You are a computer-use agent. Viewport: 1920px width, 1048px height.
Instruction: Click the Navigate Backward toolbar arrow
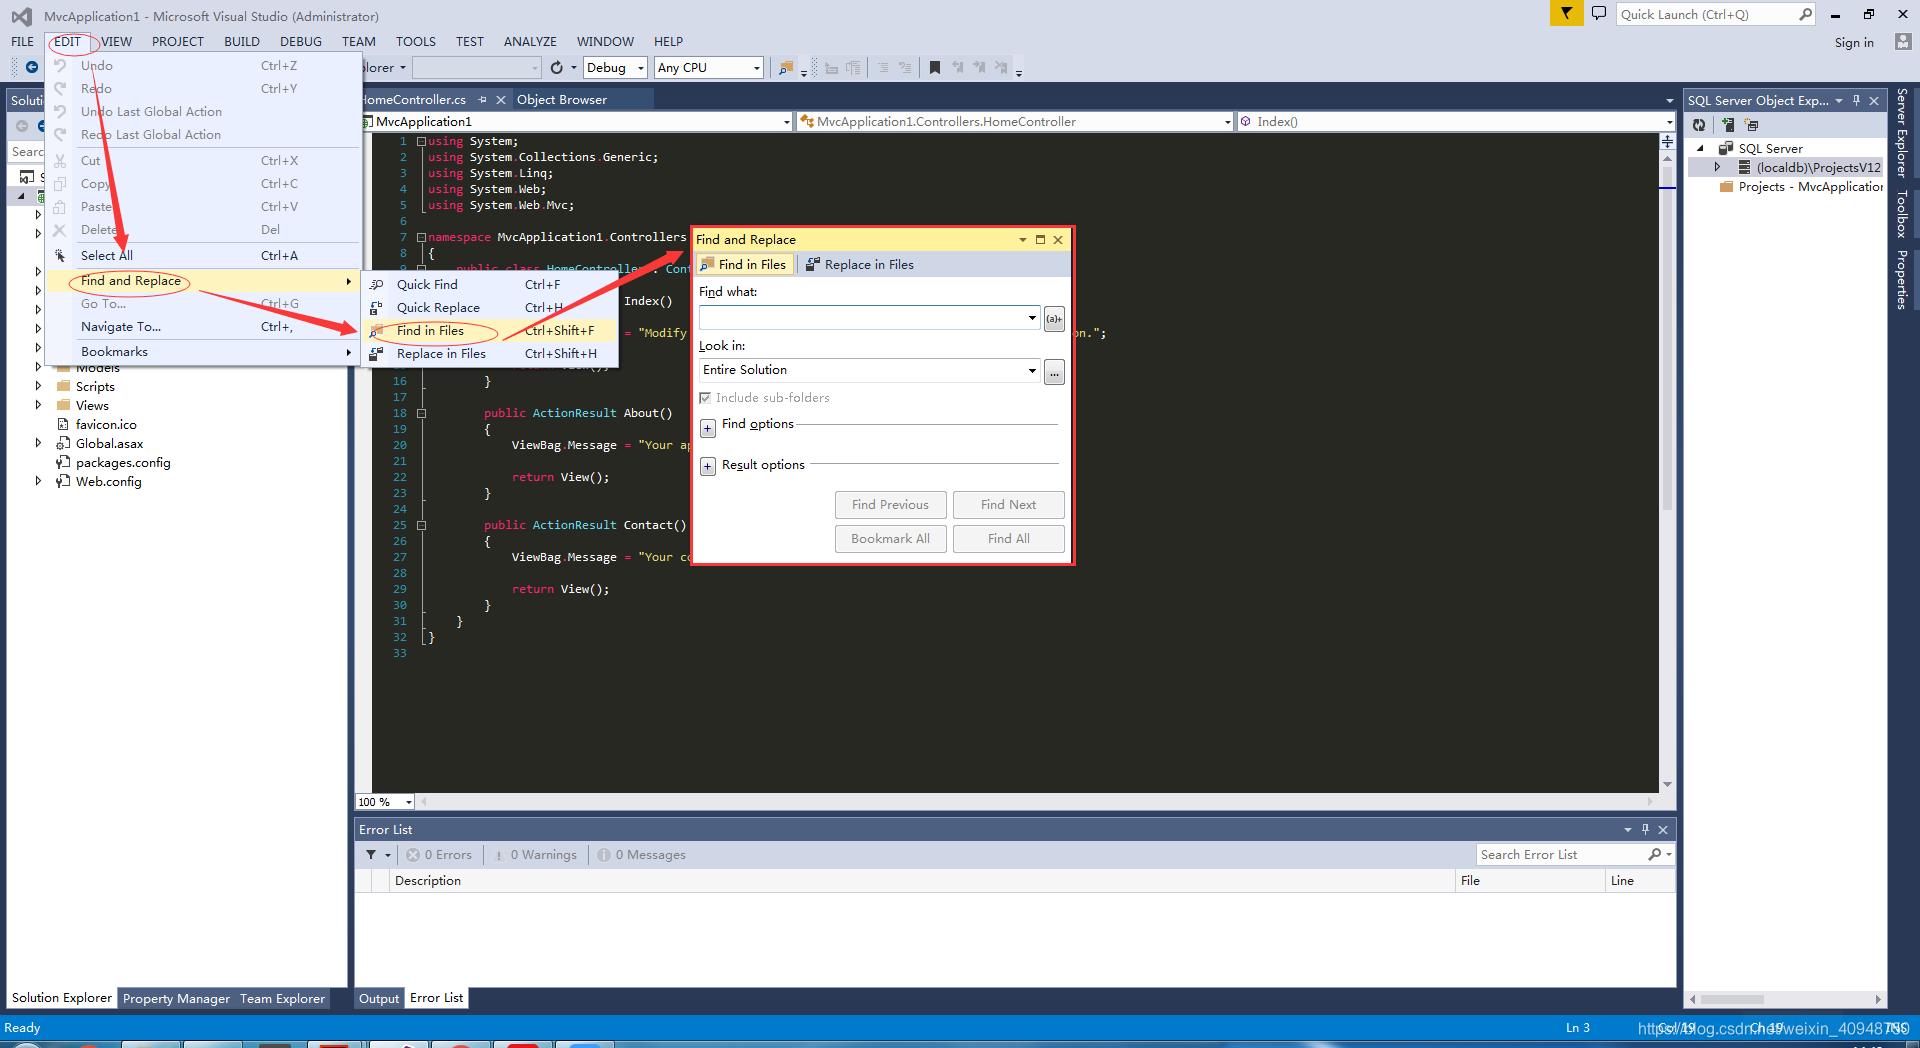(32, 67)
